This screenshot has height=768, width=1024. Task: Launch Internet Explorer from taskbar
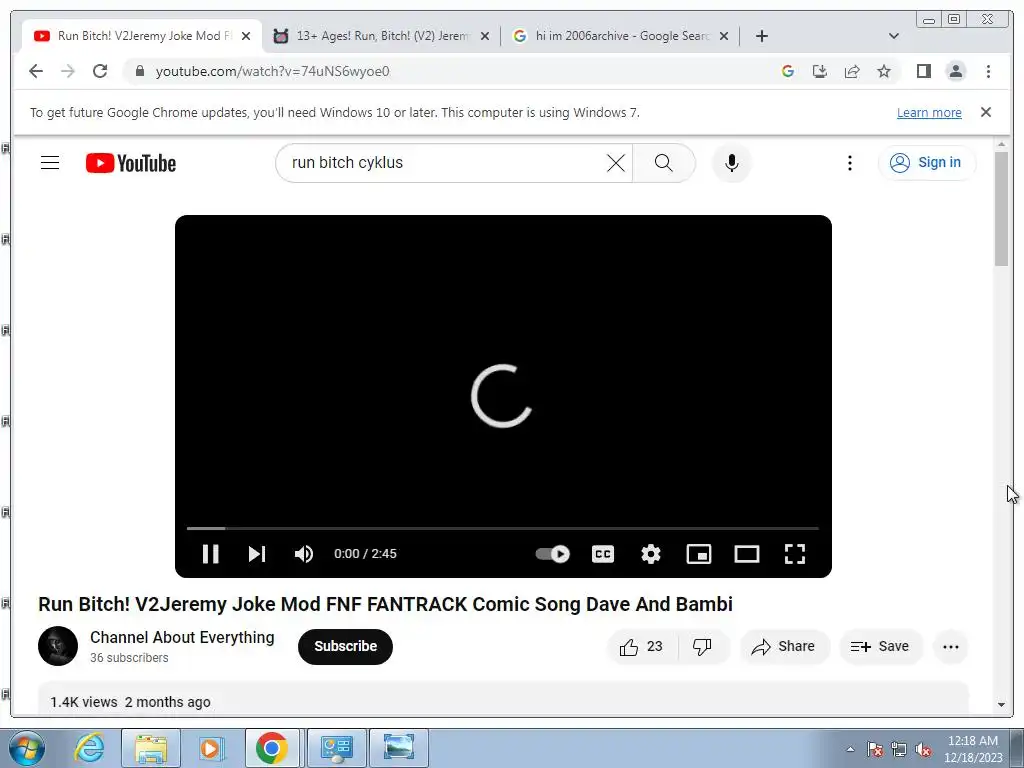coord(89,748)
